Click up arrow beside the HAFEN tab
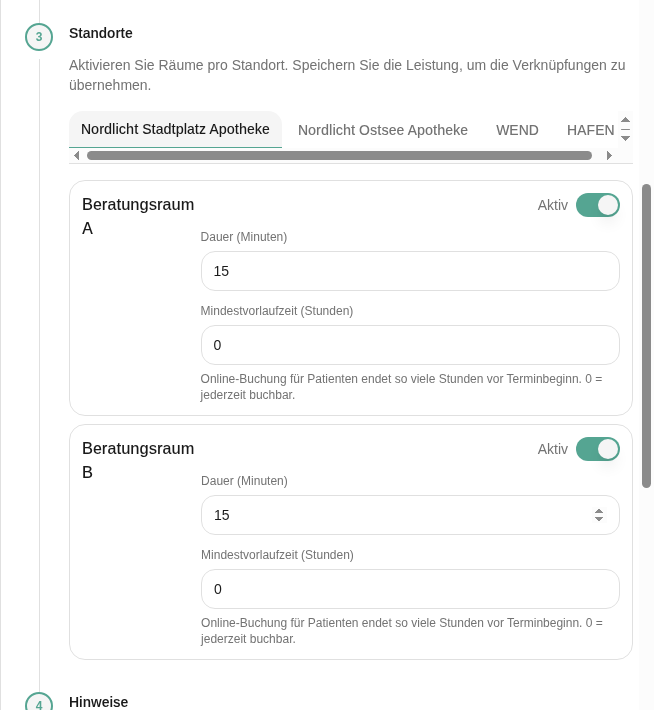Image resolution: width=672 pixels, height=710 pixels. click(x=625, y=120)
